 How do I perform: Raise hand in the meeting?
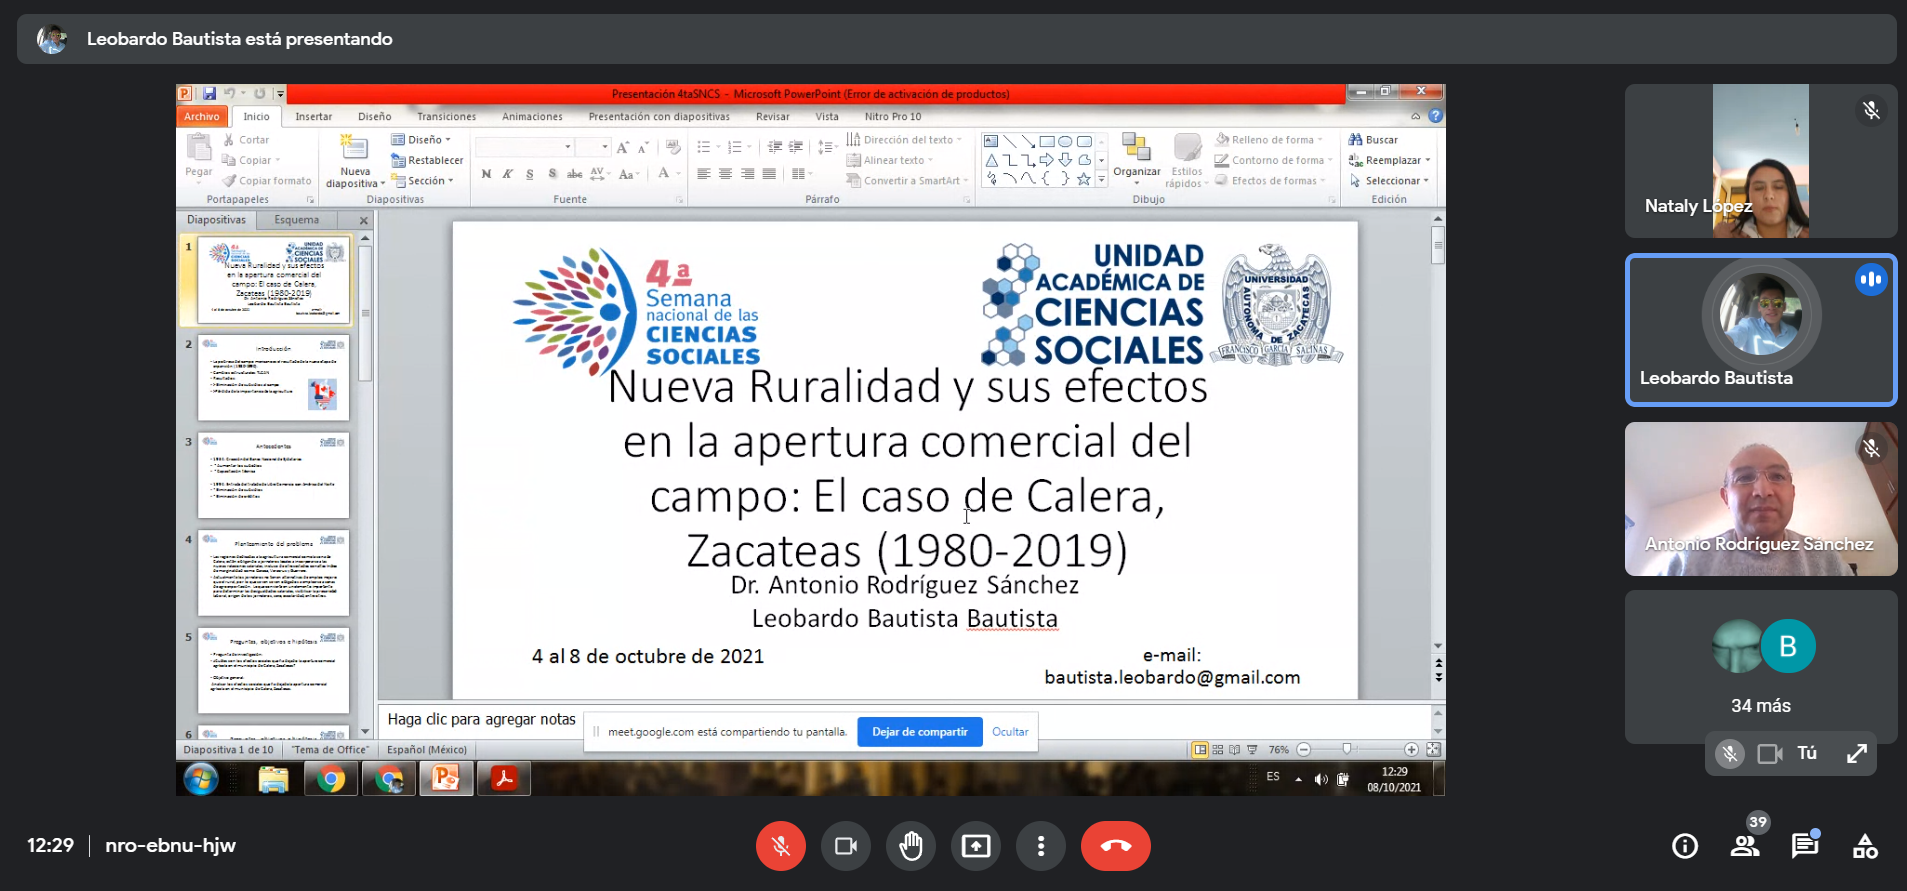(910, 846)
